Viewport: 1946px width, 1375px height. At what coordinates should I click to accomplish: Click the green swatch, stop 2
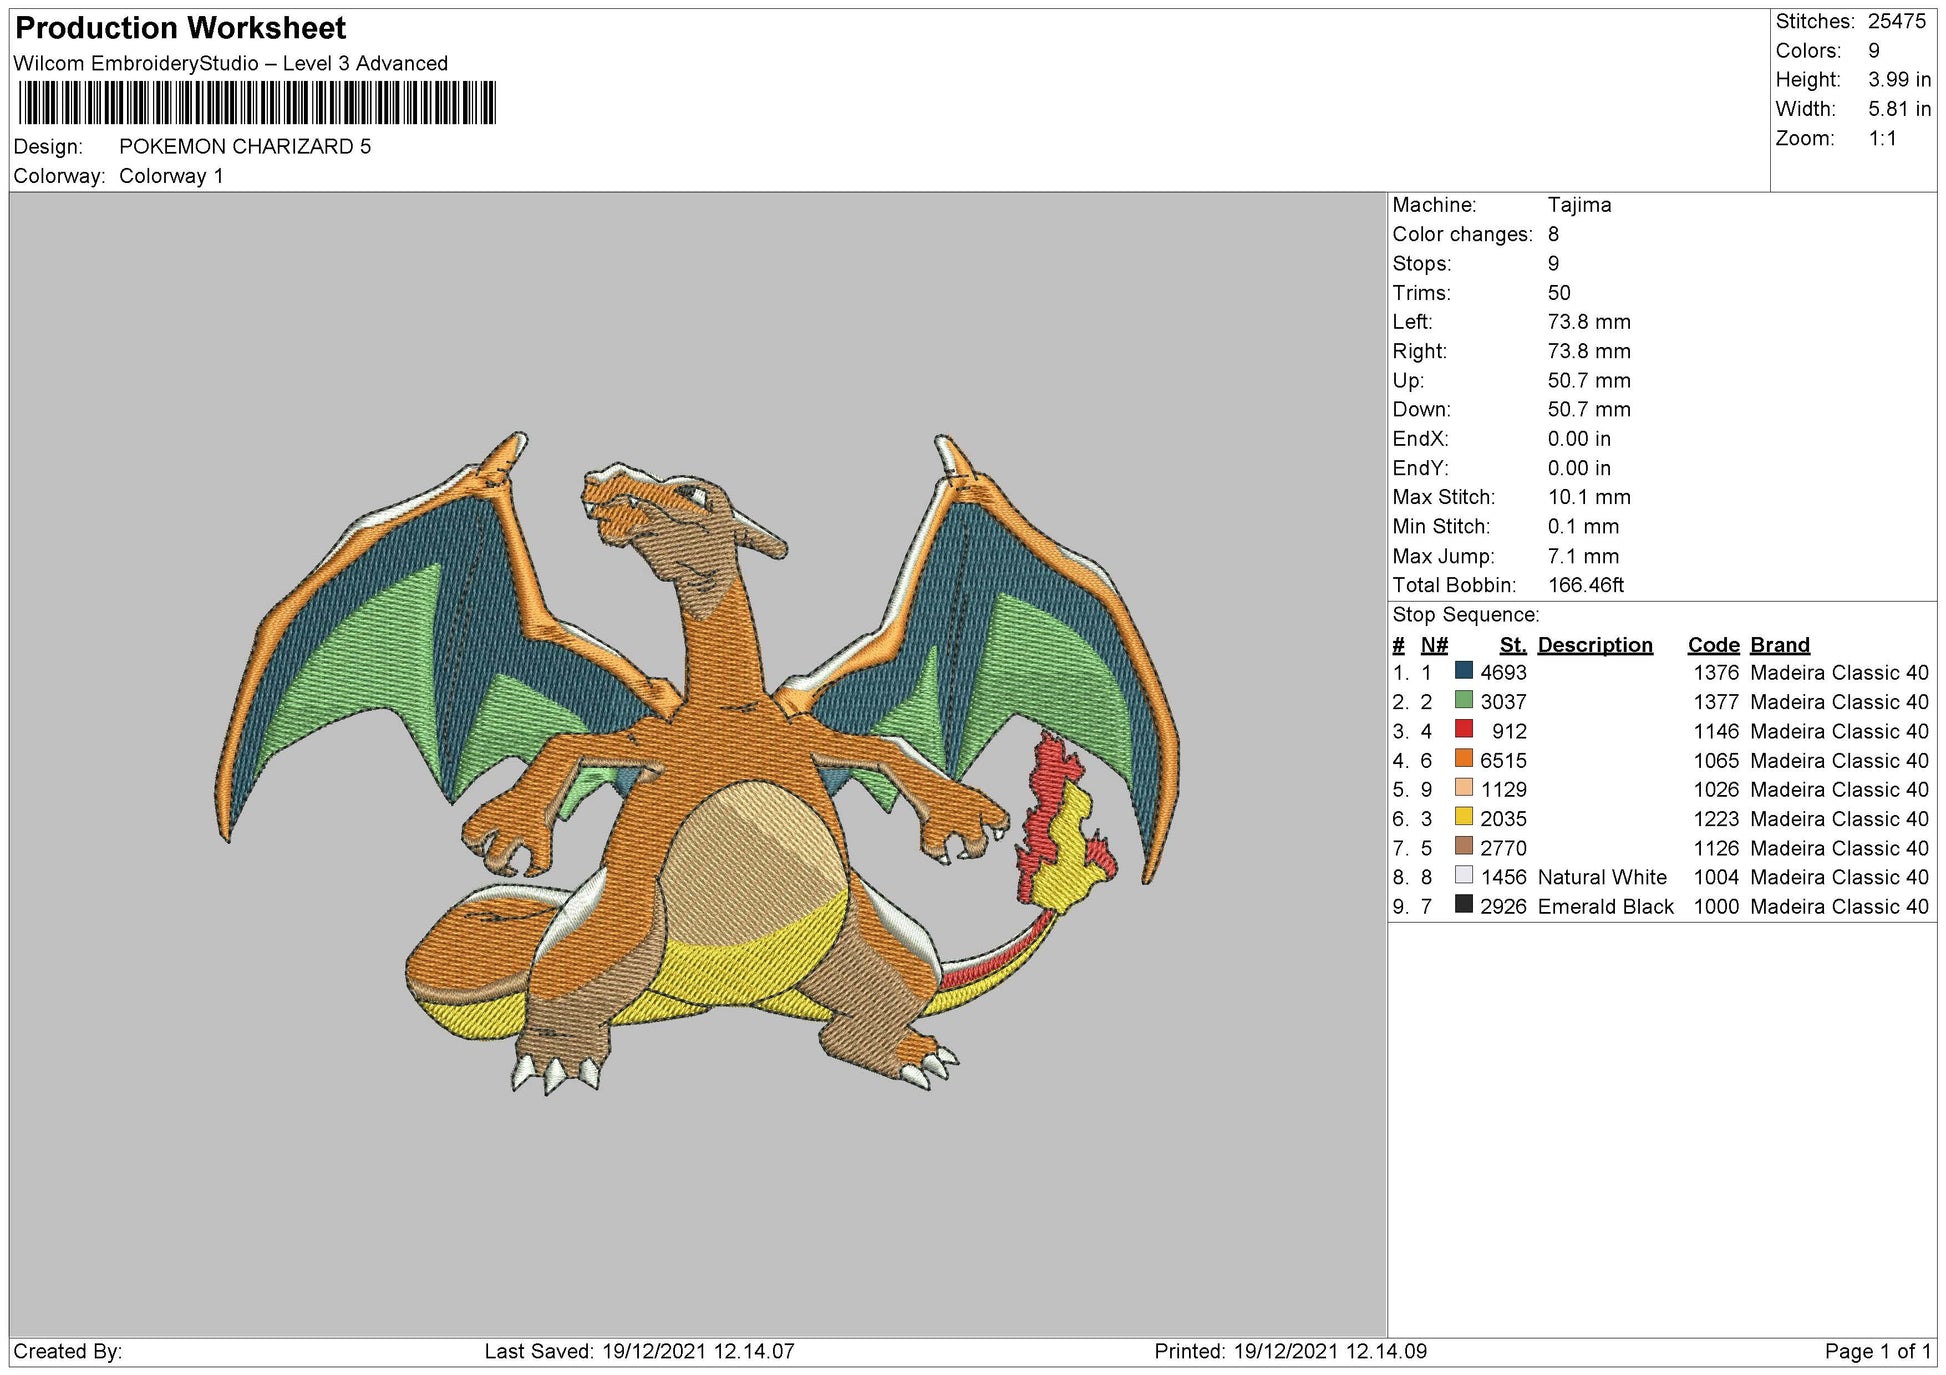pos(1464,700)
